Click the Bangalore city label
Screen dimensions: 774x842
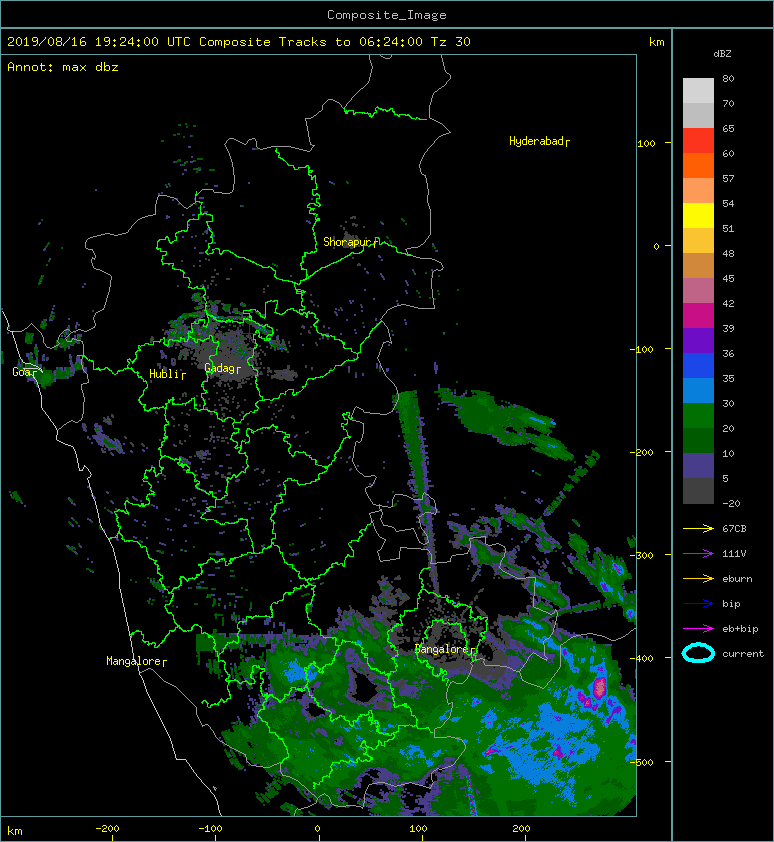coord(445,649)
